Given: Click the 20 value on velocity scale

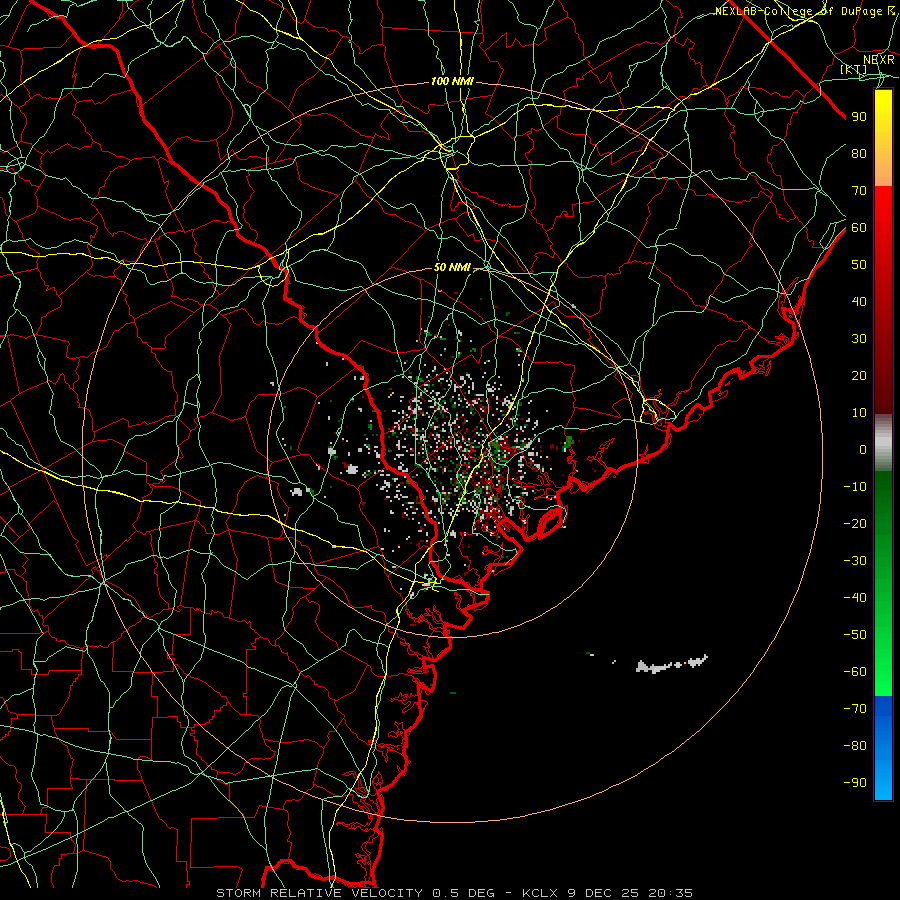Looking at the screenshot, I should point(859,376).
